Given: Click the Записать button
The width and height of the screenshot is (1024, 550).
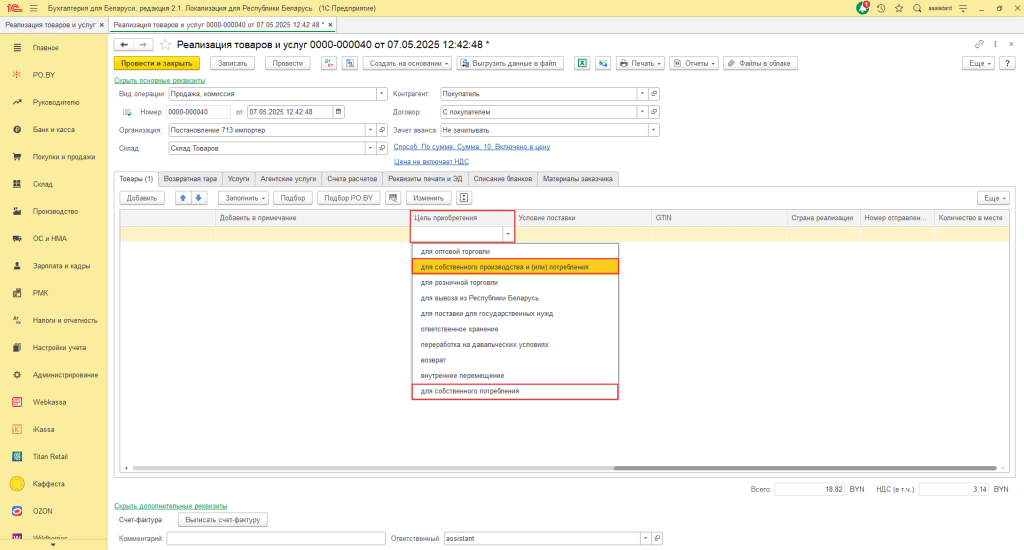Looking at the screenshot, I should pos(232,63).
